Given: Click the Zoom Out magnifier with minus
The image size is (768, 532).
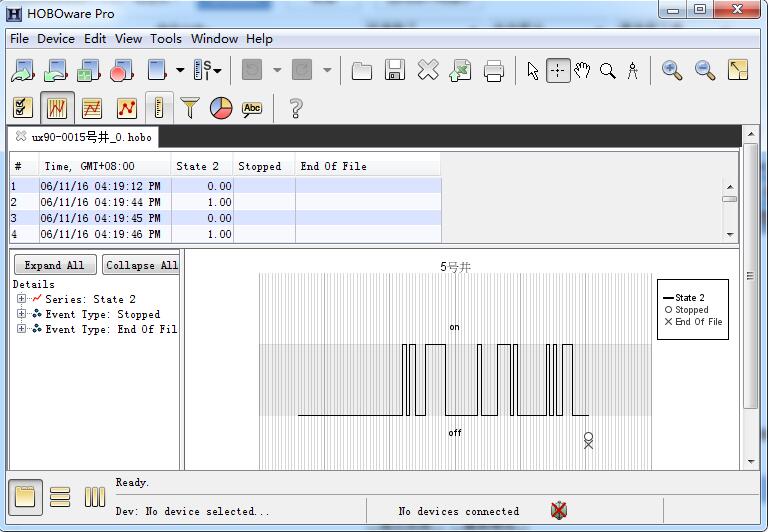Looking at the screenshot, I should pyautogui.click(x=705, y=70).
